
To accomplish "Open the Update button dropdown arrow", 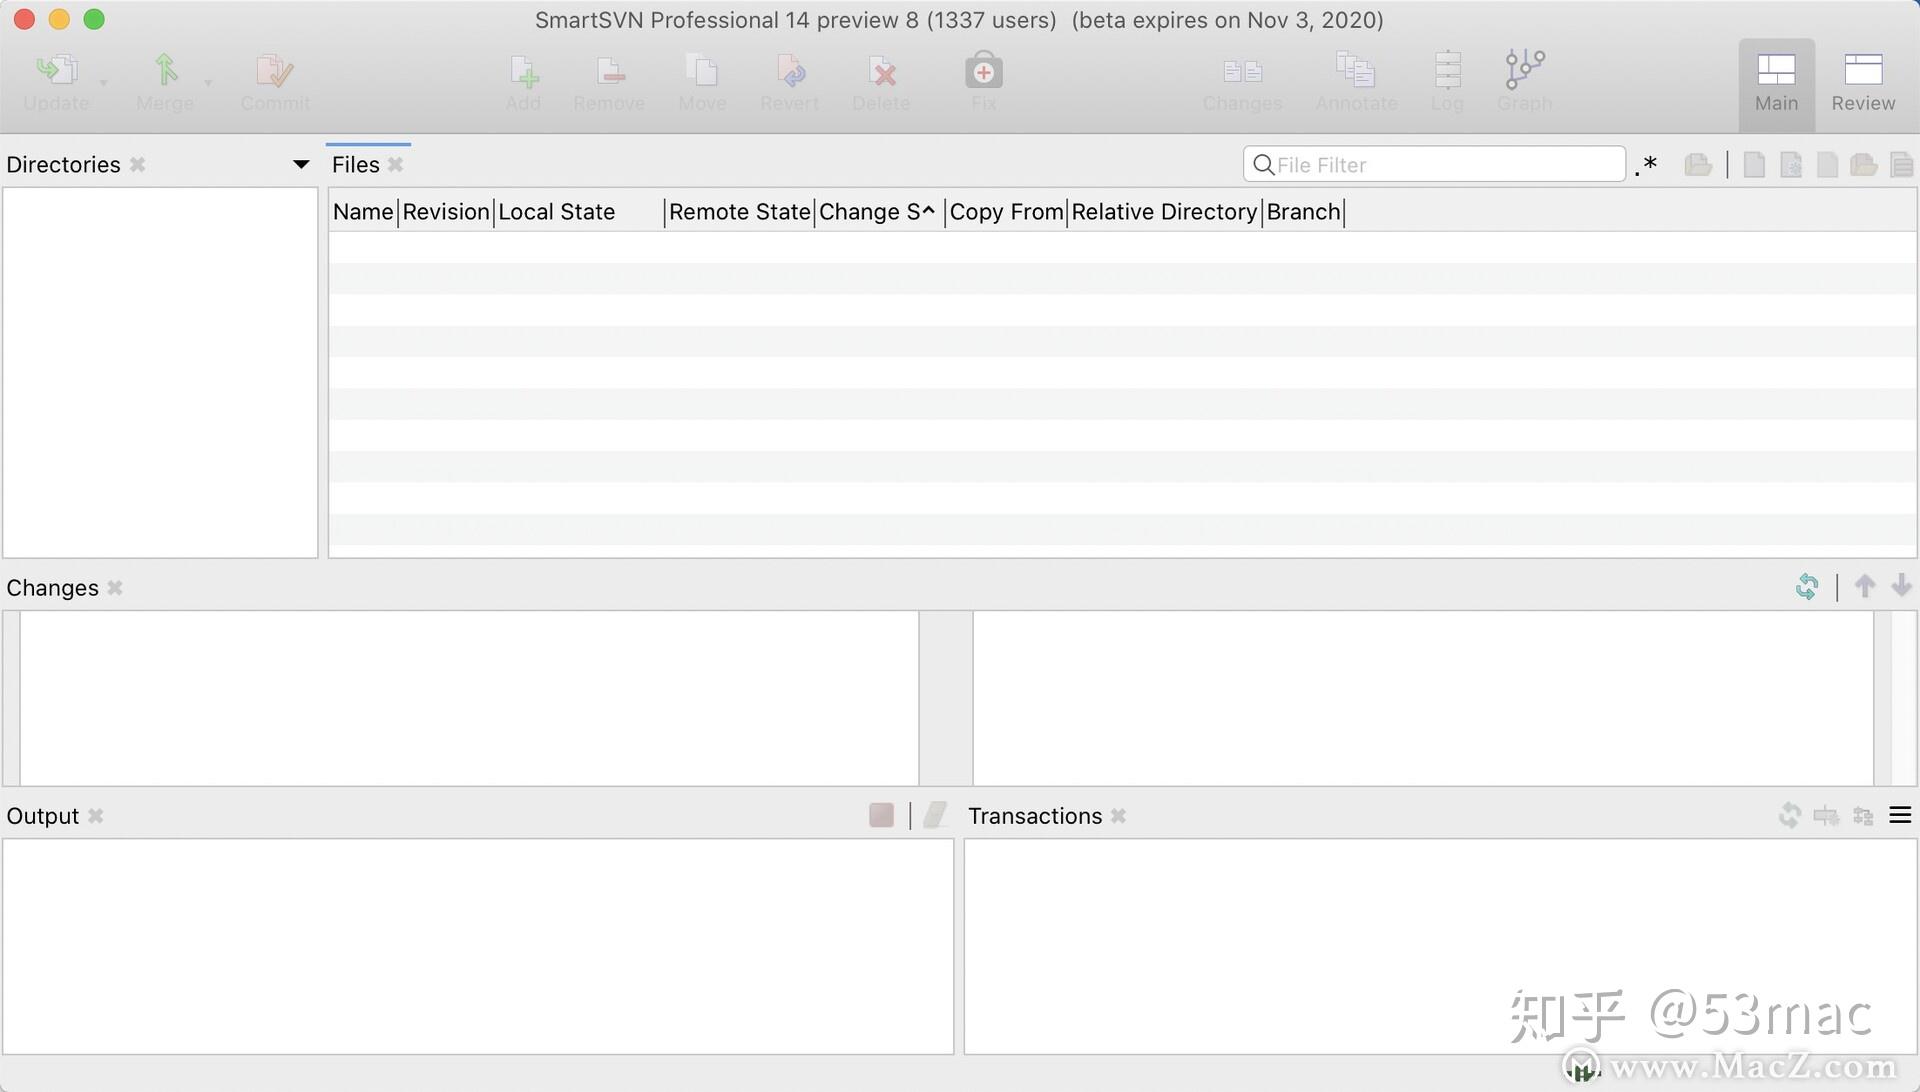I will [103, 82].
